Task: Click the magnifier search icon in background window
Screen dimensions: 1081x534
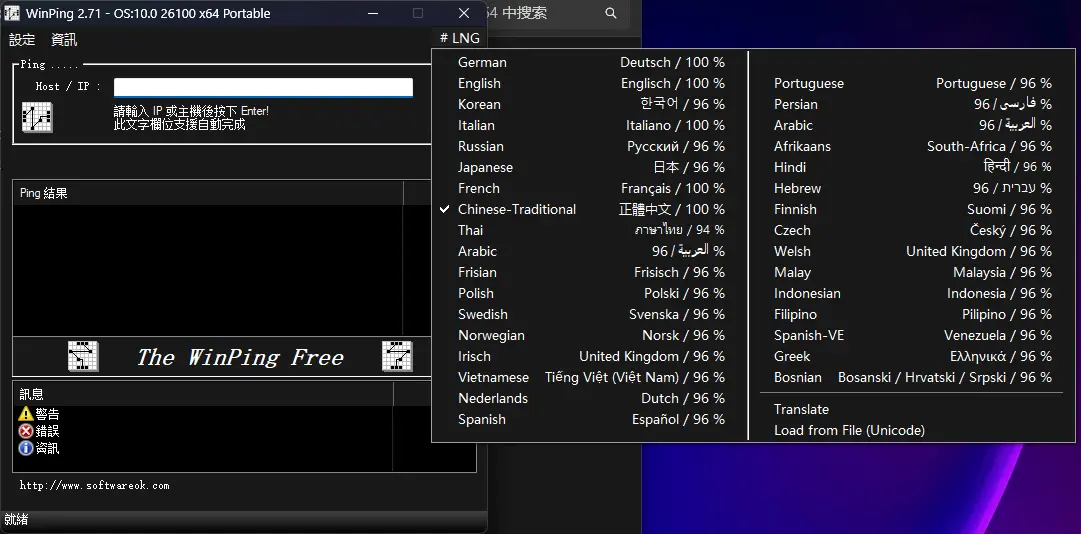Action: [x=610, y=13]
